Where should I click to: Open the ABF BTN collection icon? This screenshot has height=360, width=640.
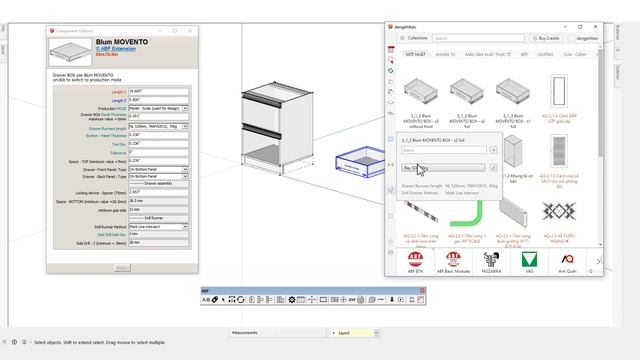[416, 262]
